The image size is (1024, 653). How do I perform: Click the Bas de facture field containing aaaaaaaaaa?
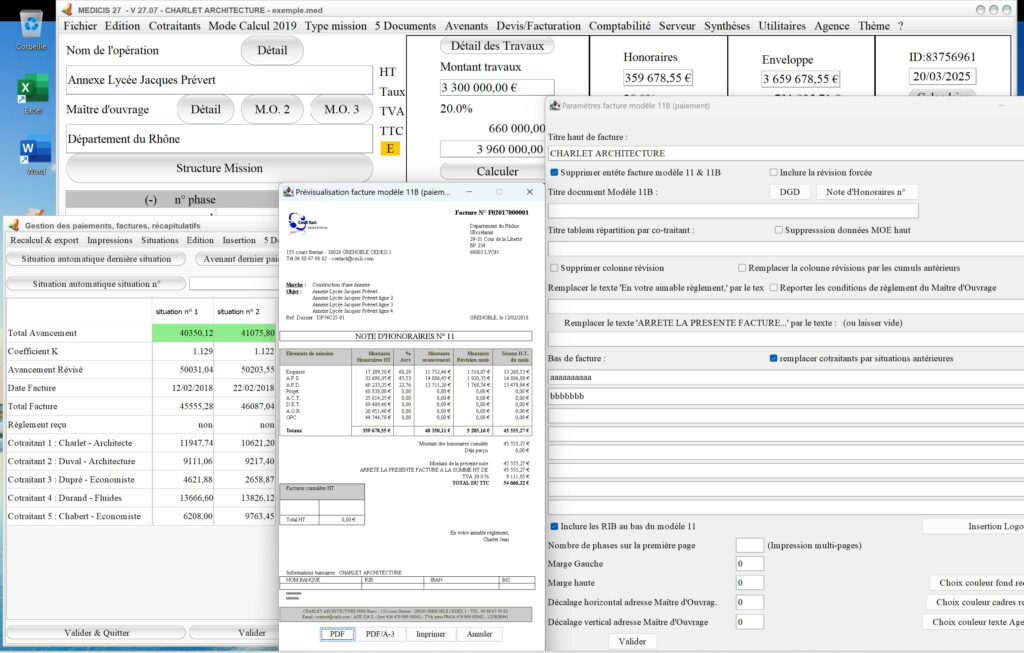[x=786, y=377]
